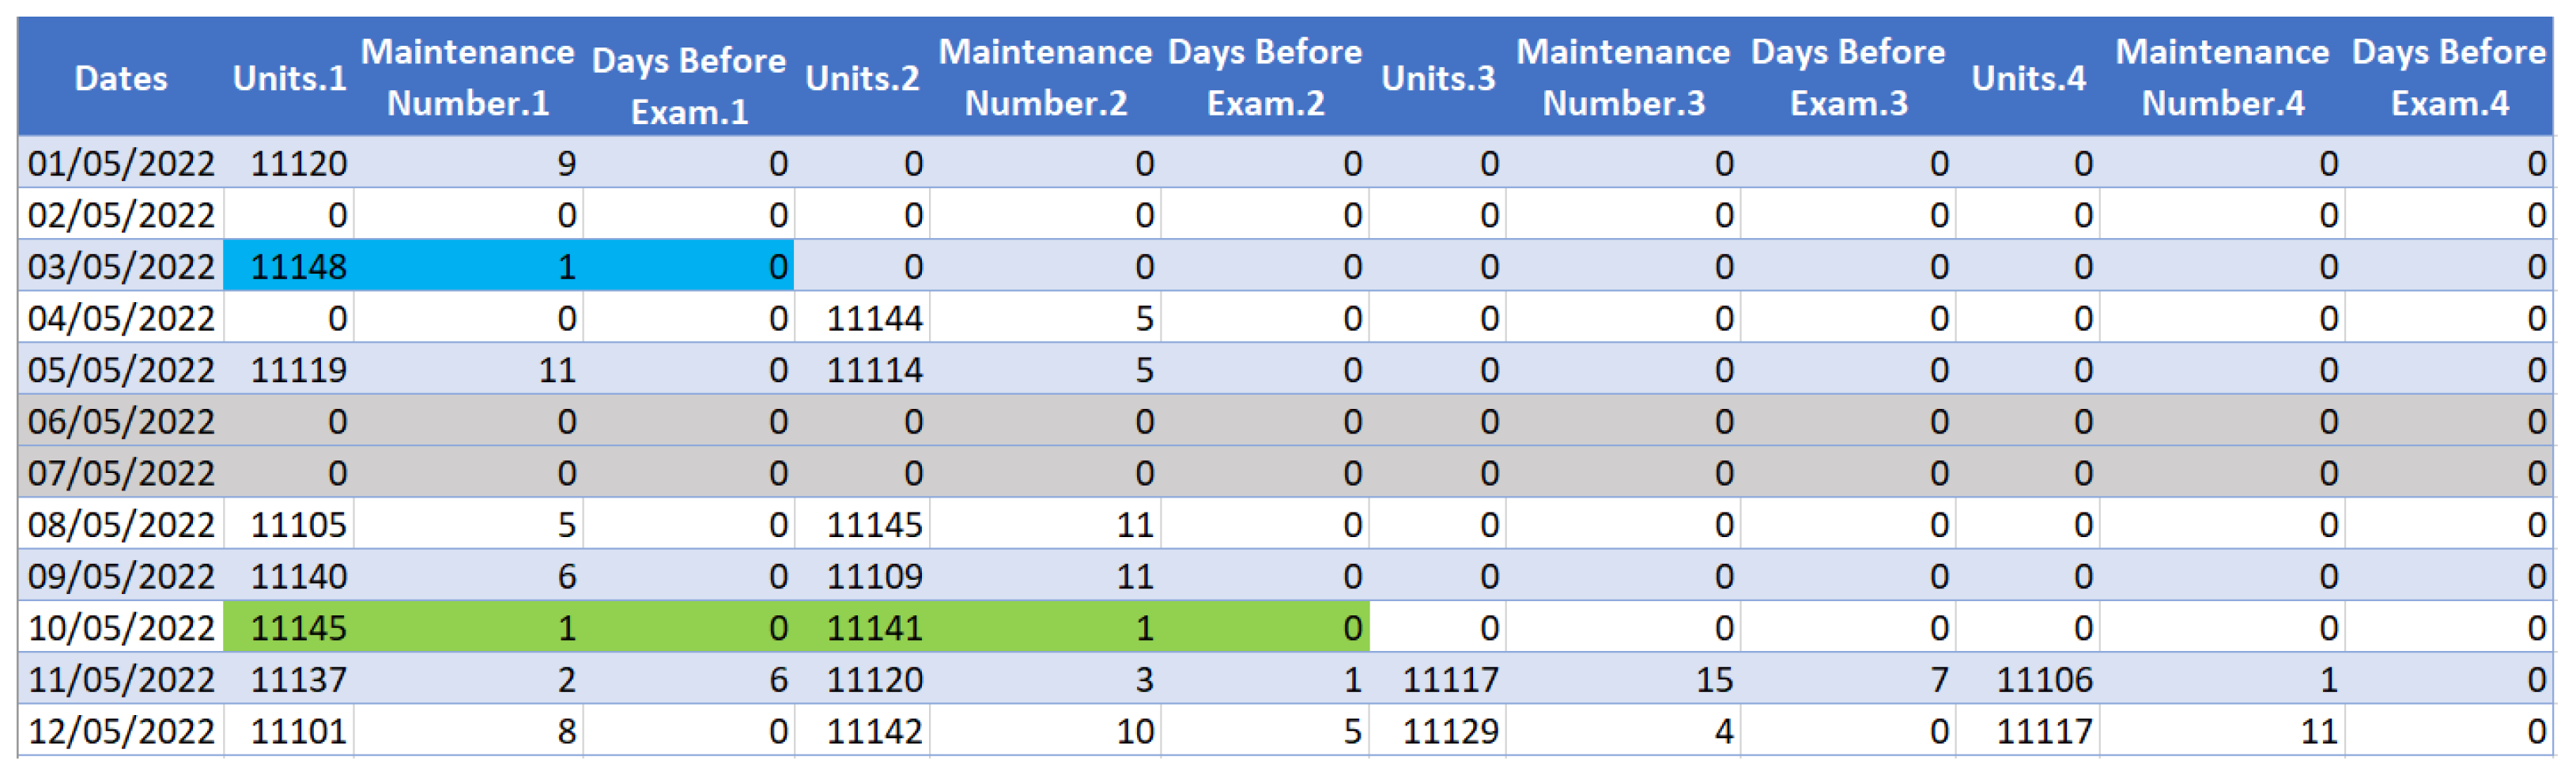
Task: Click the Dates column header
Action: [121, 78]
